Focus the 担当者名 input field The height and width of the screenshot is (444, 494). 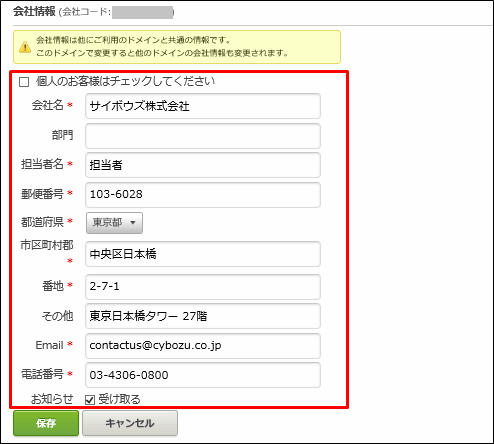(x=203, y=165)
